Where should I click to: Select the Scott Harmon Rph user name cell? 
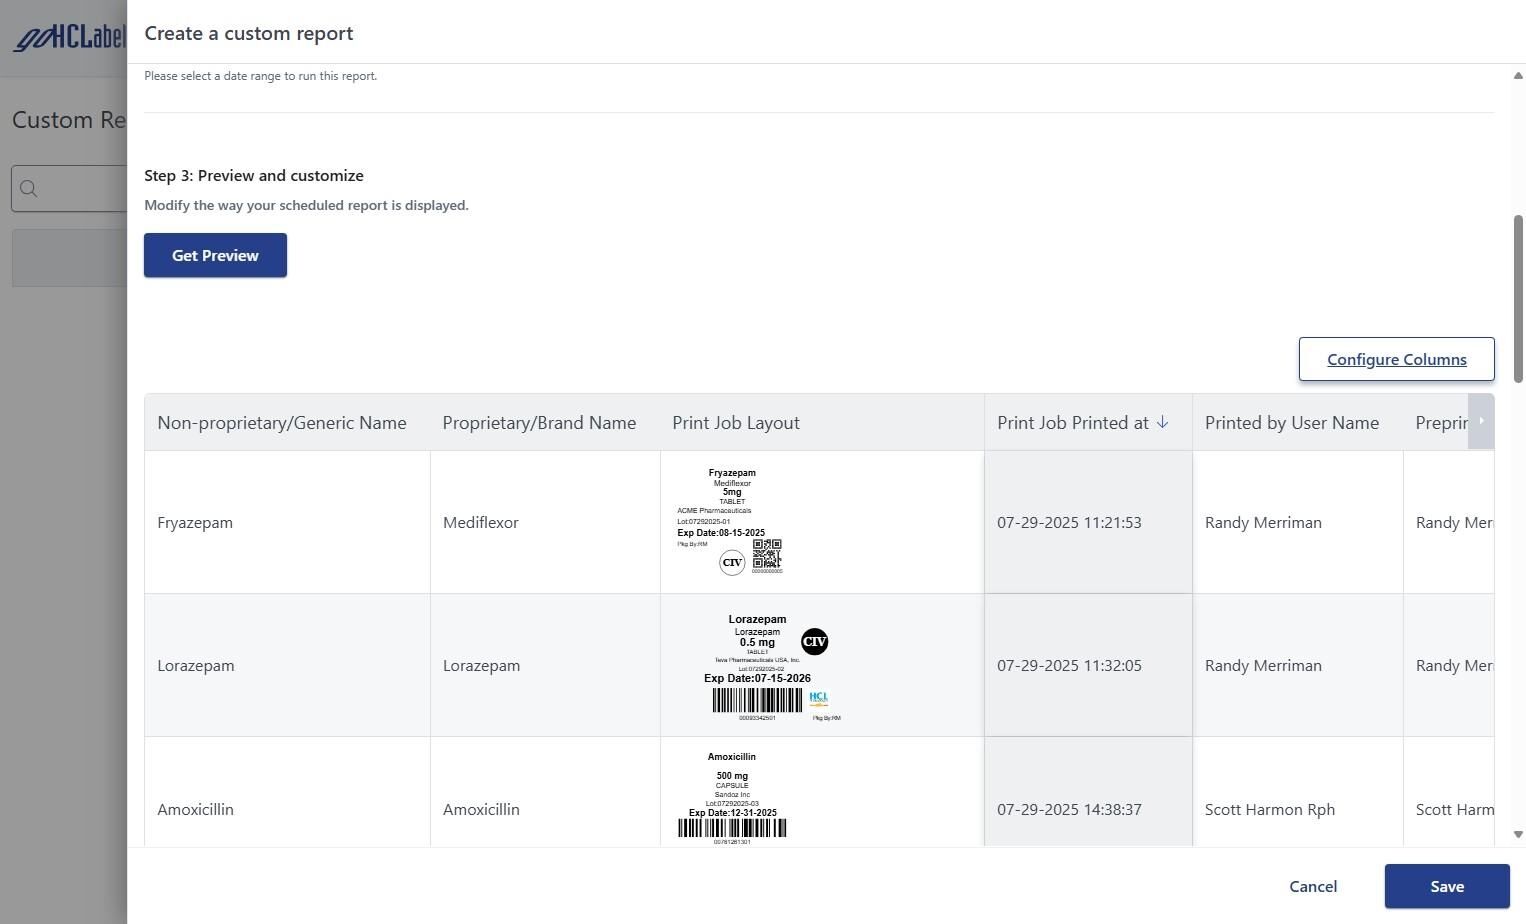coord(1270,810)
